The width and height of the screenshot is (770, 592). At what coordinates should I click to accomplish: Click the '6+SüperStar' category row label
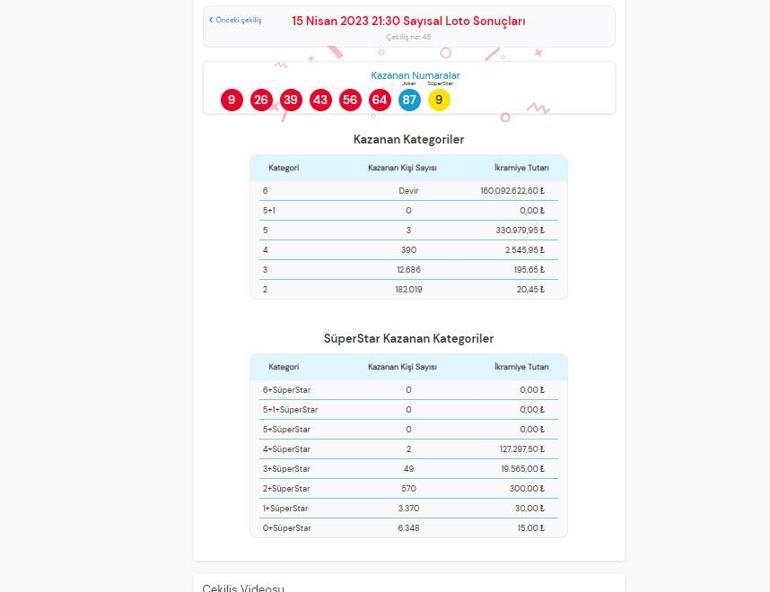click(x=287, y=390)
